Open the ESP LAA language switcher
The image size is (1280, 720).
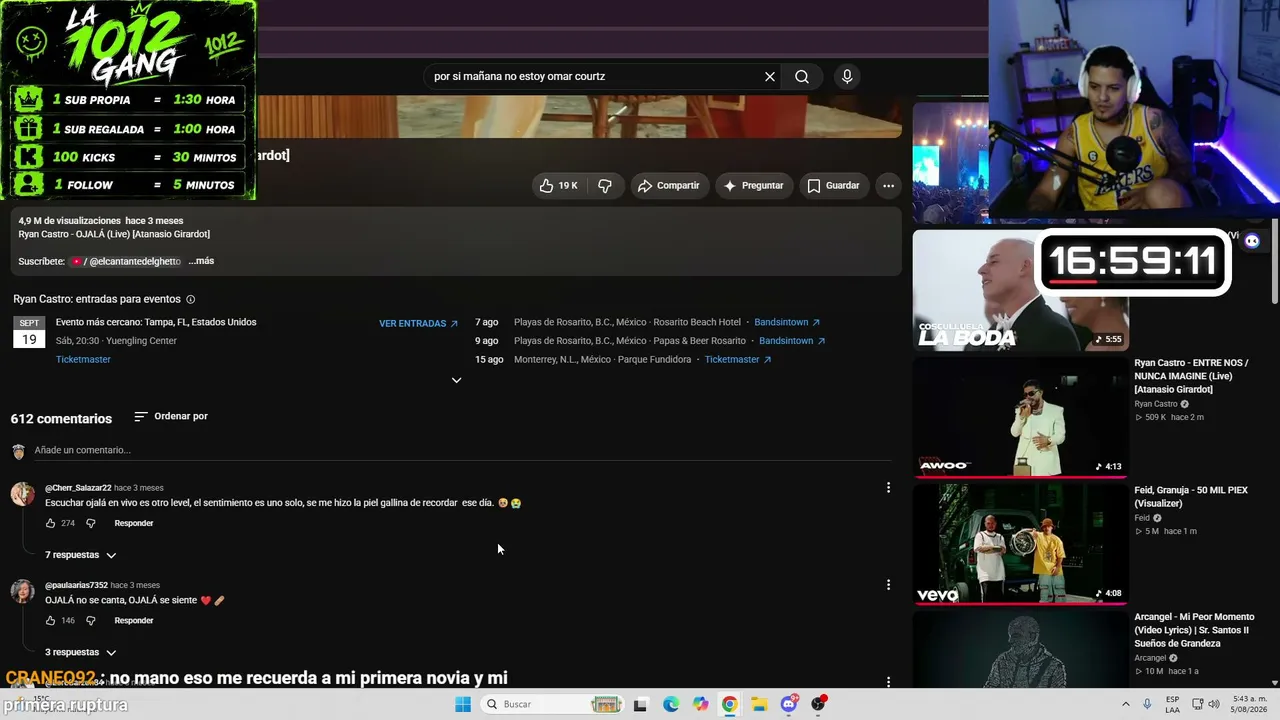click(1172, 704)
